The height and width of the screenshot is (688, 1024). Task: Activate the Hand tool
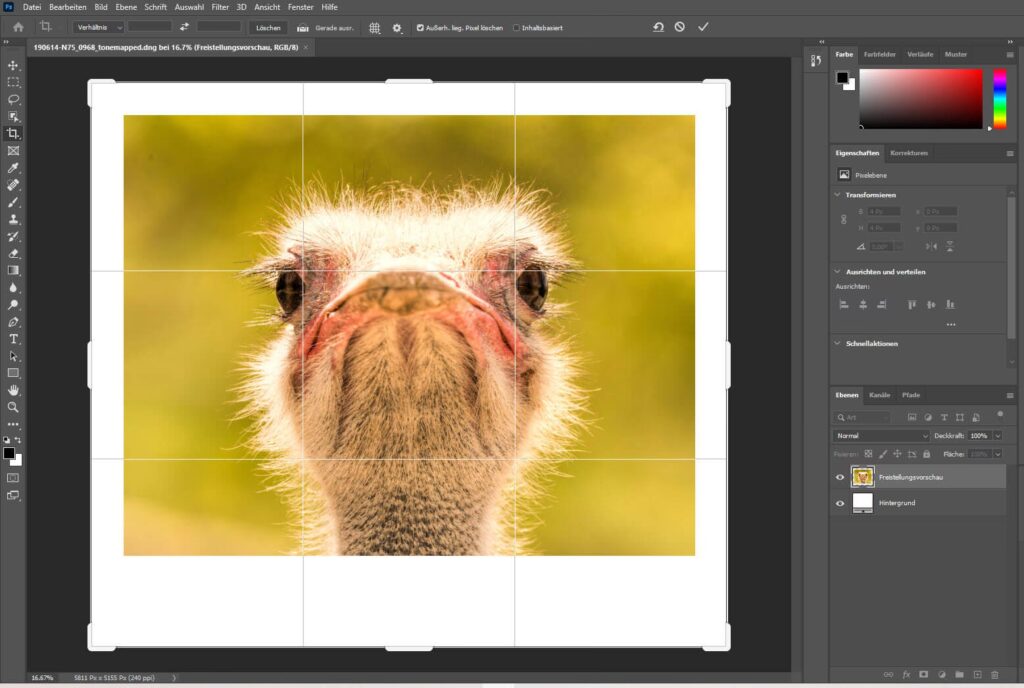(x=13, y=390)
